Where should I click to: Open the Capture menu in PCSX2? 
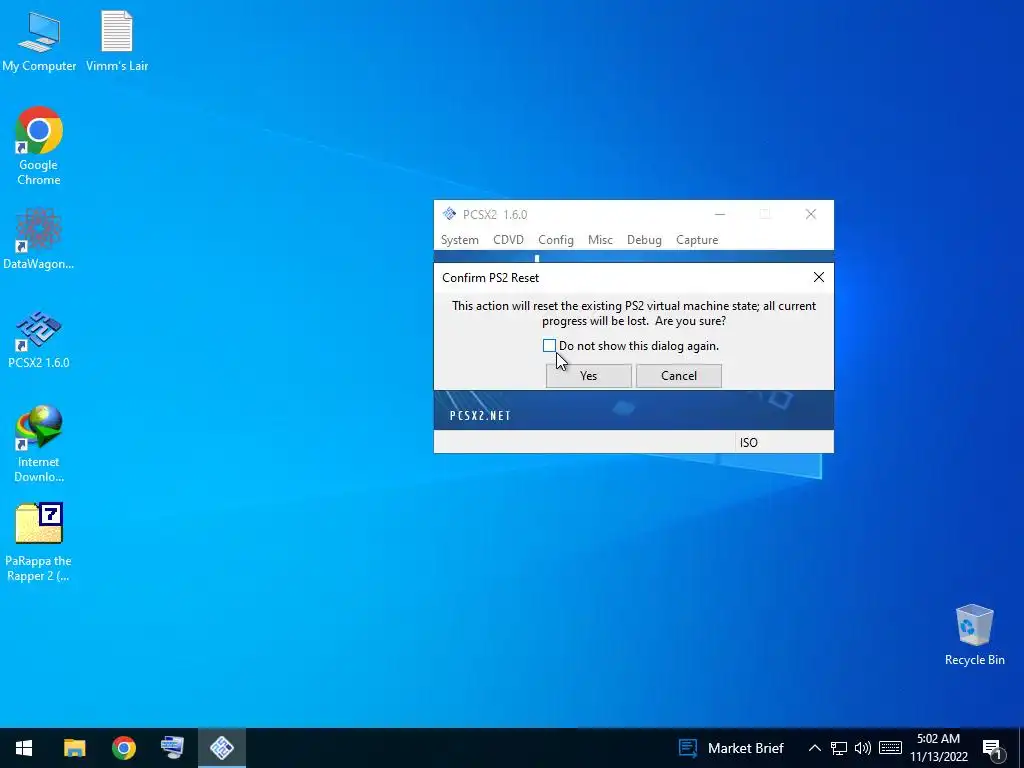(x=697, y=240)
